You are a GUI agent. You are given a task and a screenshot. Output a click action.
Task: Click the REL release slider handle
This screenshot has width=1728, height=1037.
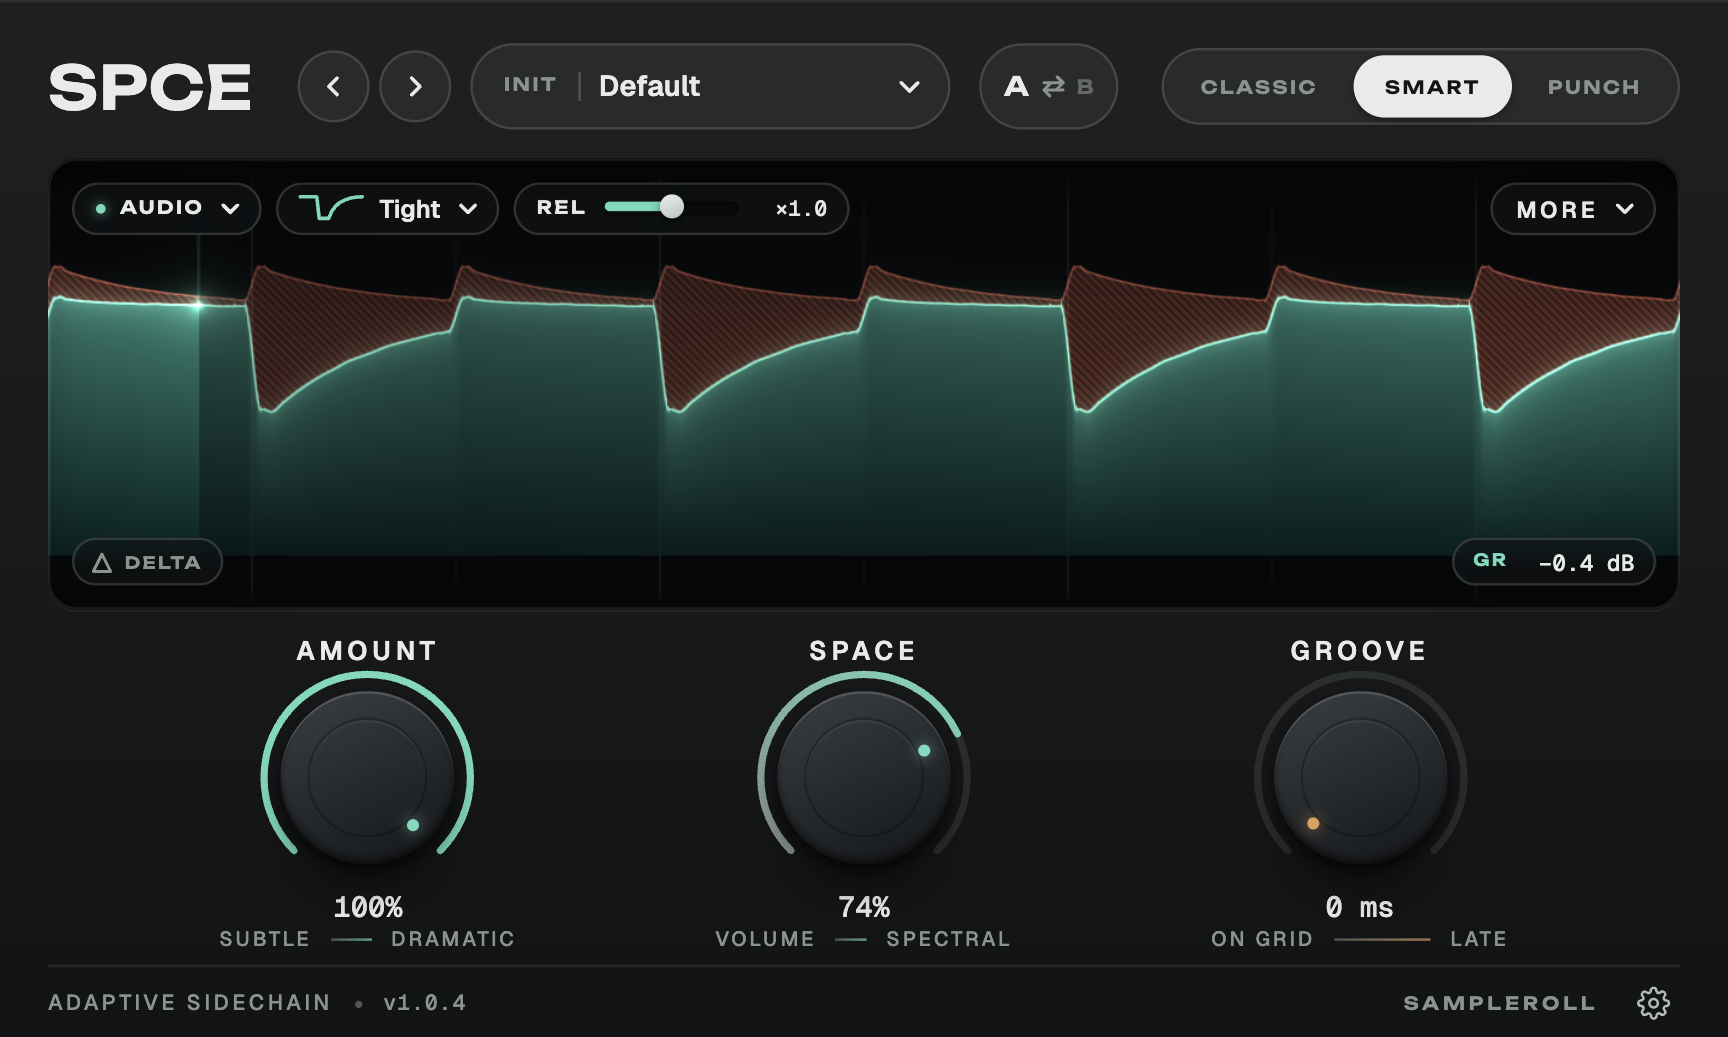pos(672,207)
